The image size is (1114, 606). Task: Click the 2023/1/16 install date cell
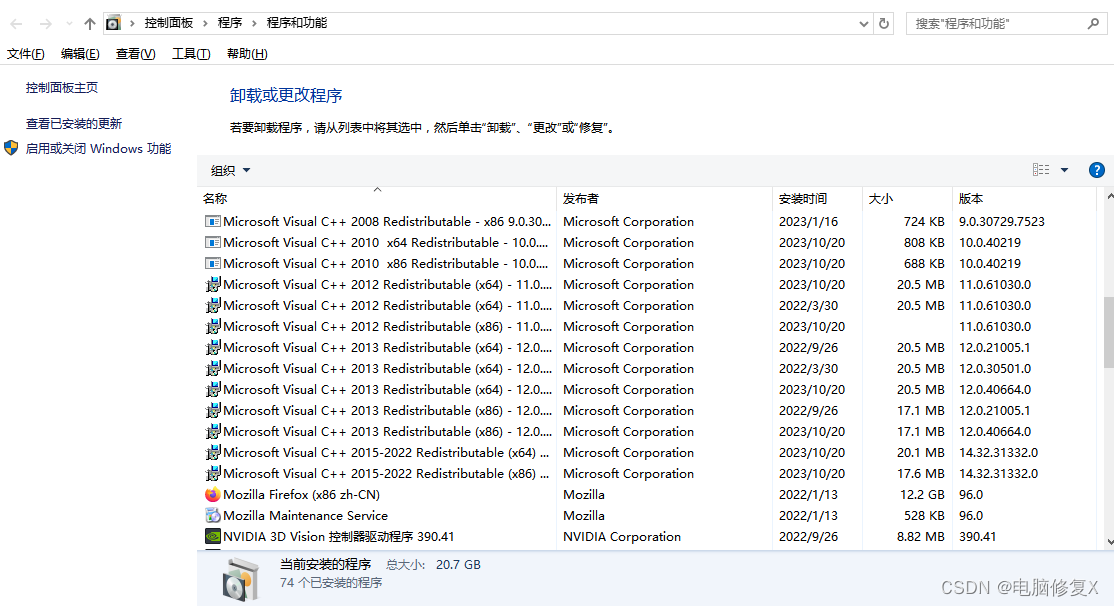tap(809, 222)
